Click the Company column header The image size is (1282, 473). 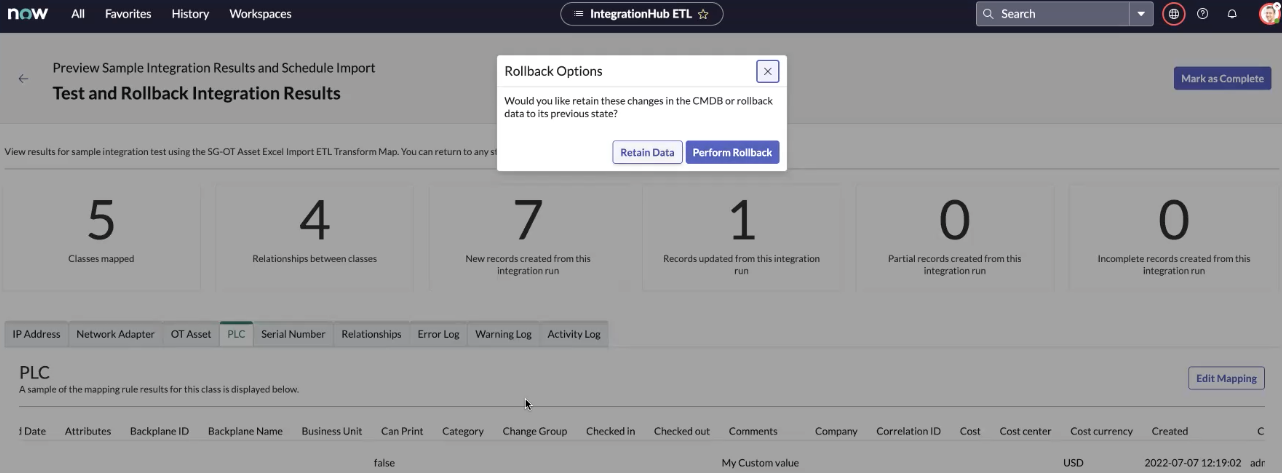(836, 431)
